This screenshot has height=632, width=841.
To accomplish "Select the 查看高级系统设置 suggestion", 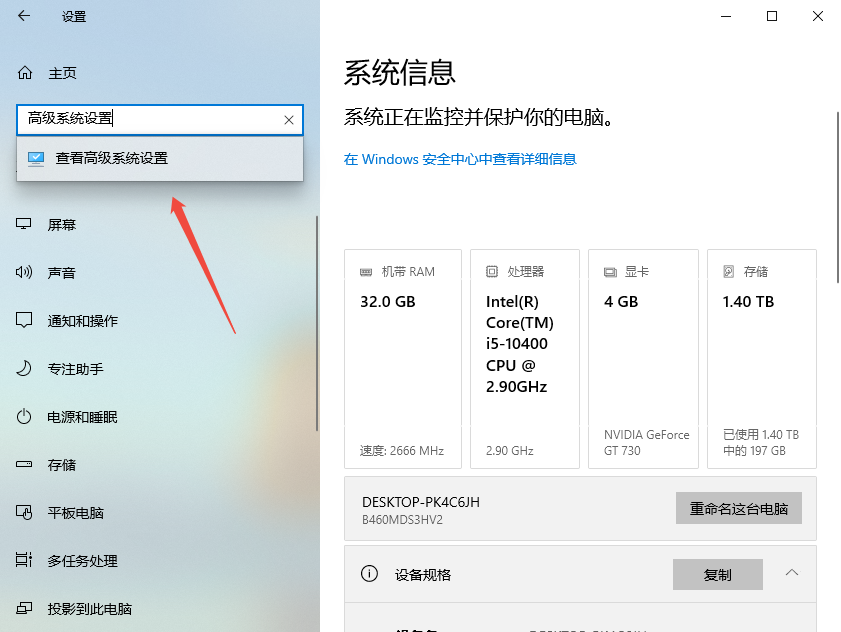I will pyautogui.click(x=160, y=158).
